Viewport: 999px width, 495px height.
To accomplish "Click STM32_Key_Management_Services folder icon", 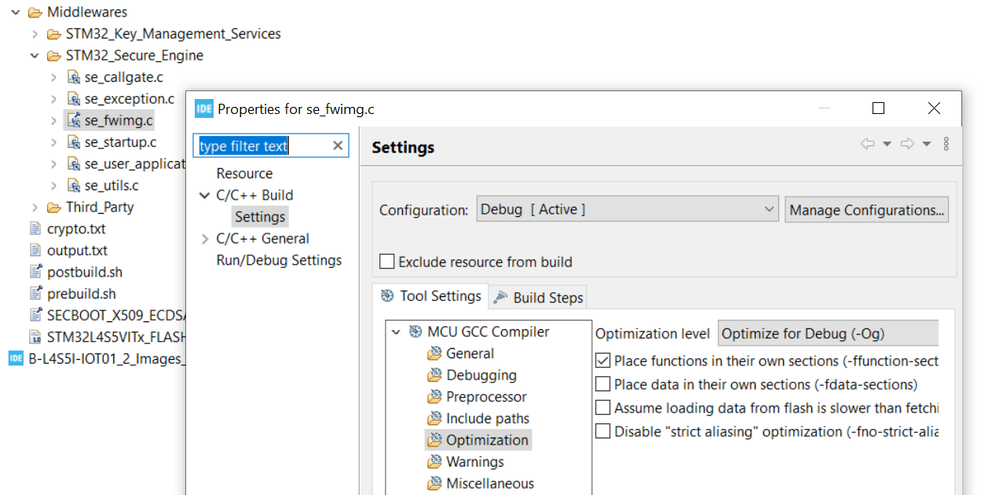I will coord(54,34).
